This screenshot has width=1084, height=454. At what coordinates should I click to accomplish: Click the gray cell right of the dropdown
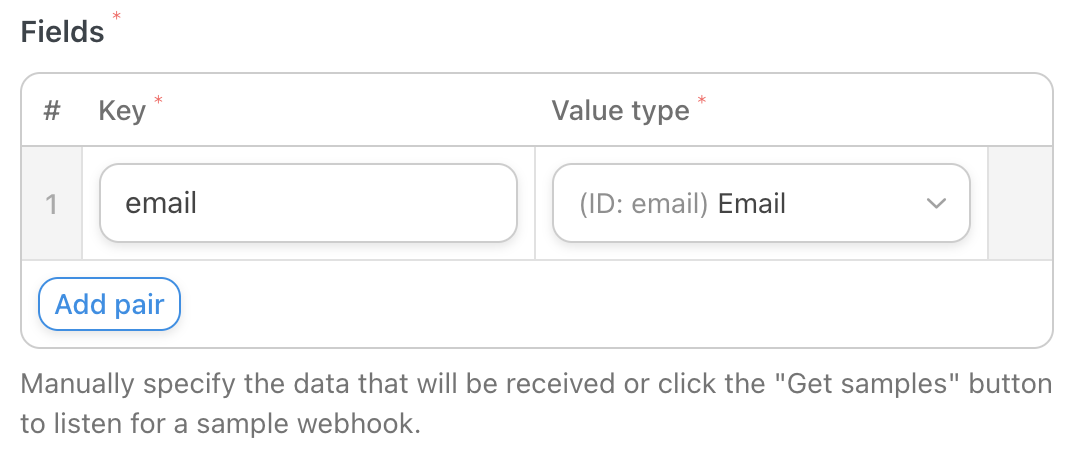[1020, 204]
